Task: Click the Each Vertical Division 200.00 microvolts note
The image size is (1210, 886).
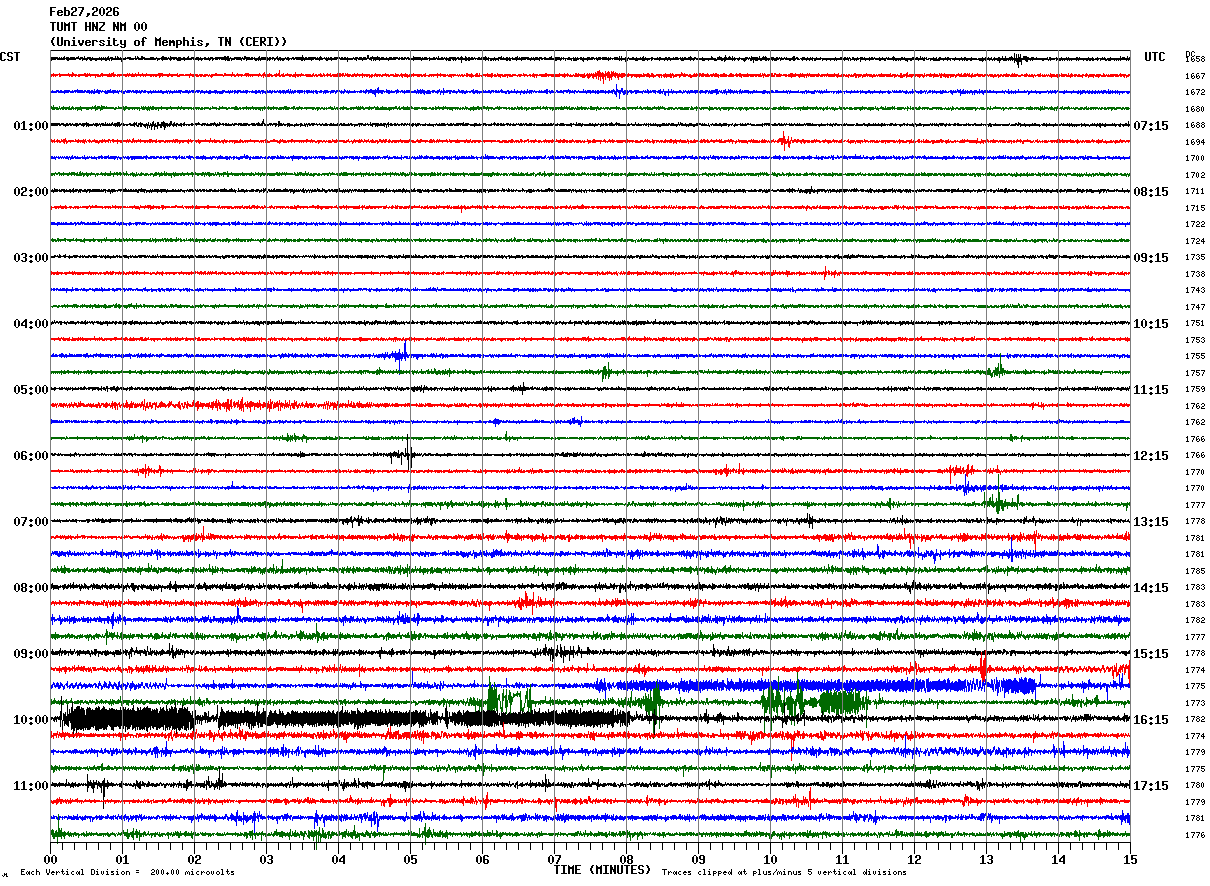Action: tap(127, 872)
